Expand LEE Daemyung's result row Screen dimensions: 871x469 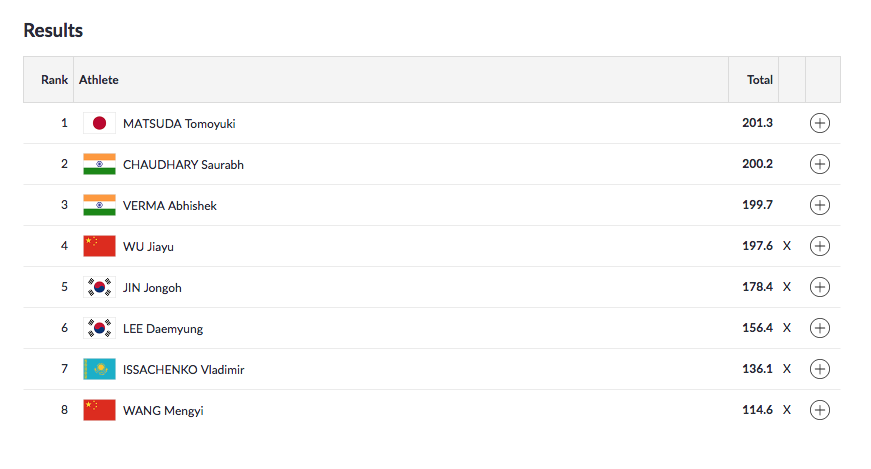click(820, 328)
